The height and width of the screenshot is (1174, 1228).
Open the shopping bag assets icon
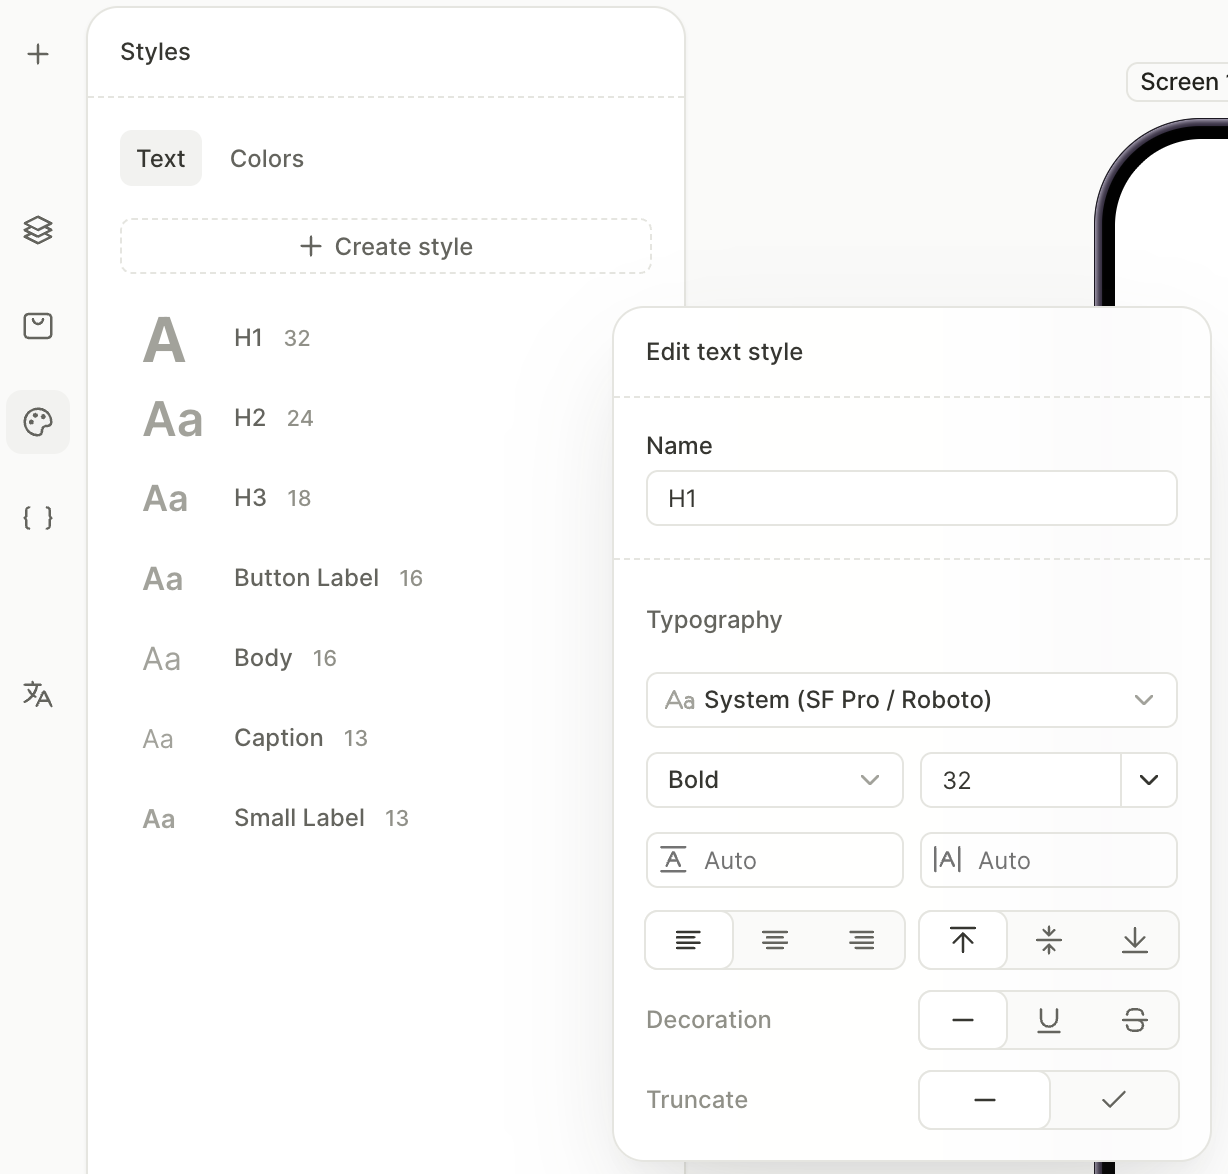(38, 326)
